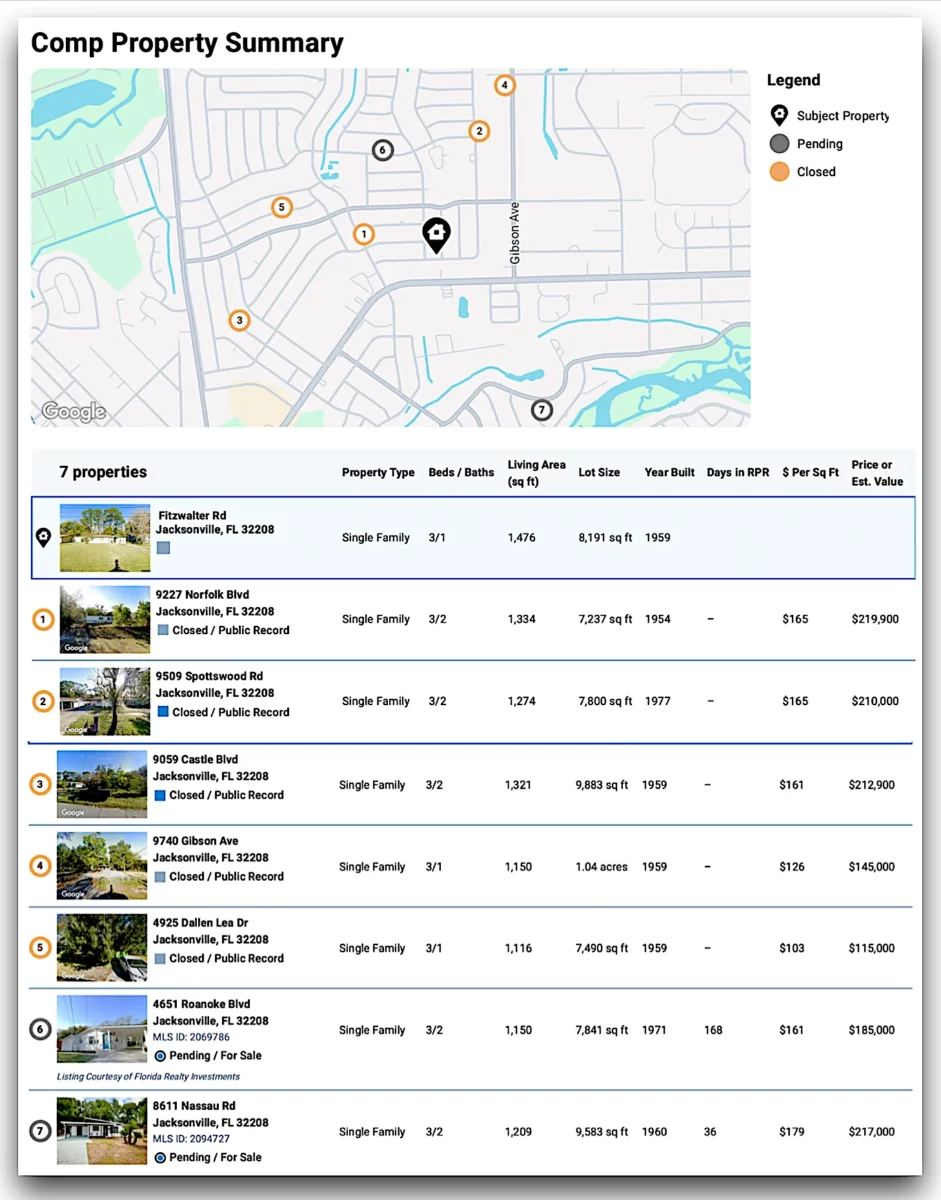Click the Property Type column header
941x1200 pixels.
(x=378, y=473)
